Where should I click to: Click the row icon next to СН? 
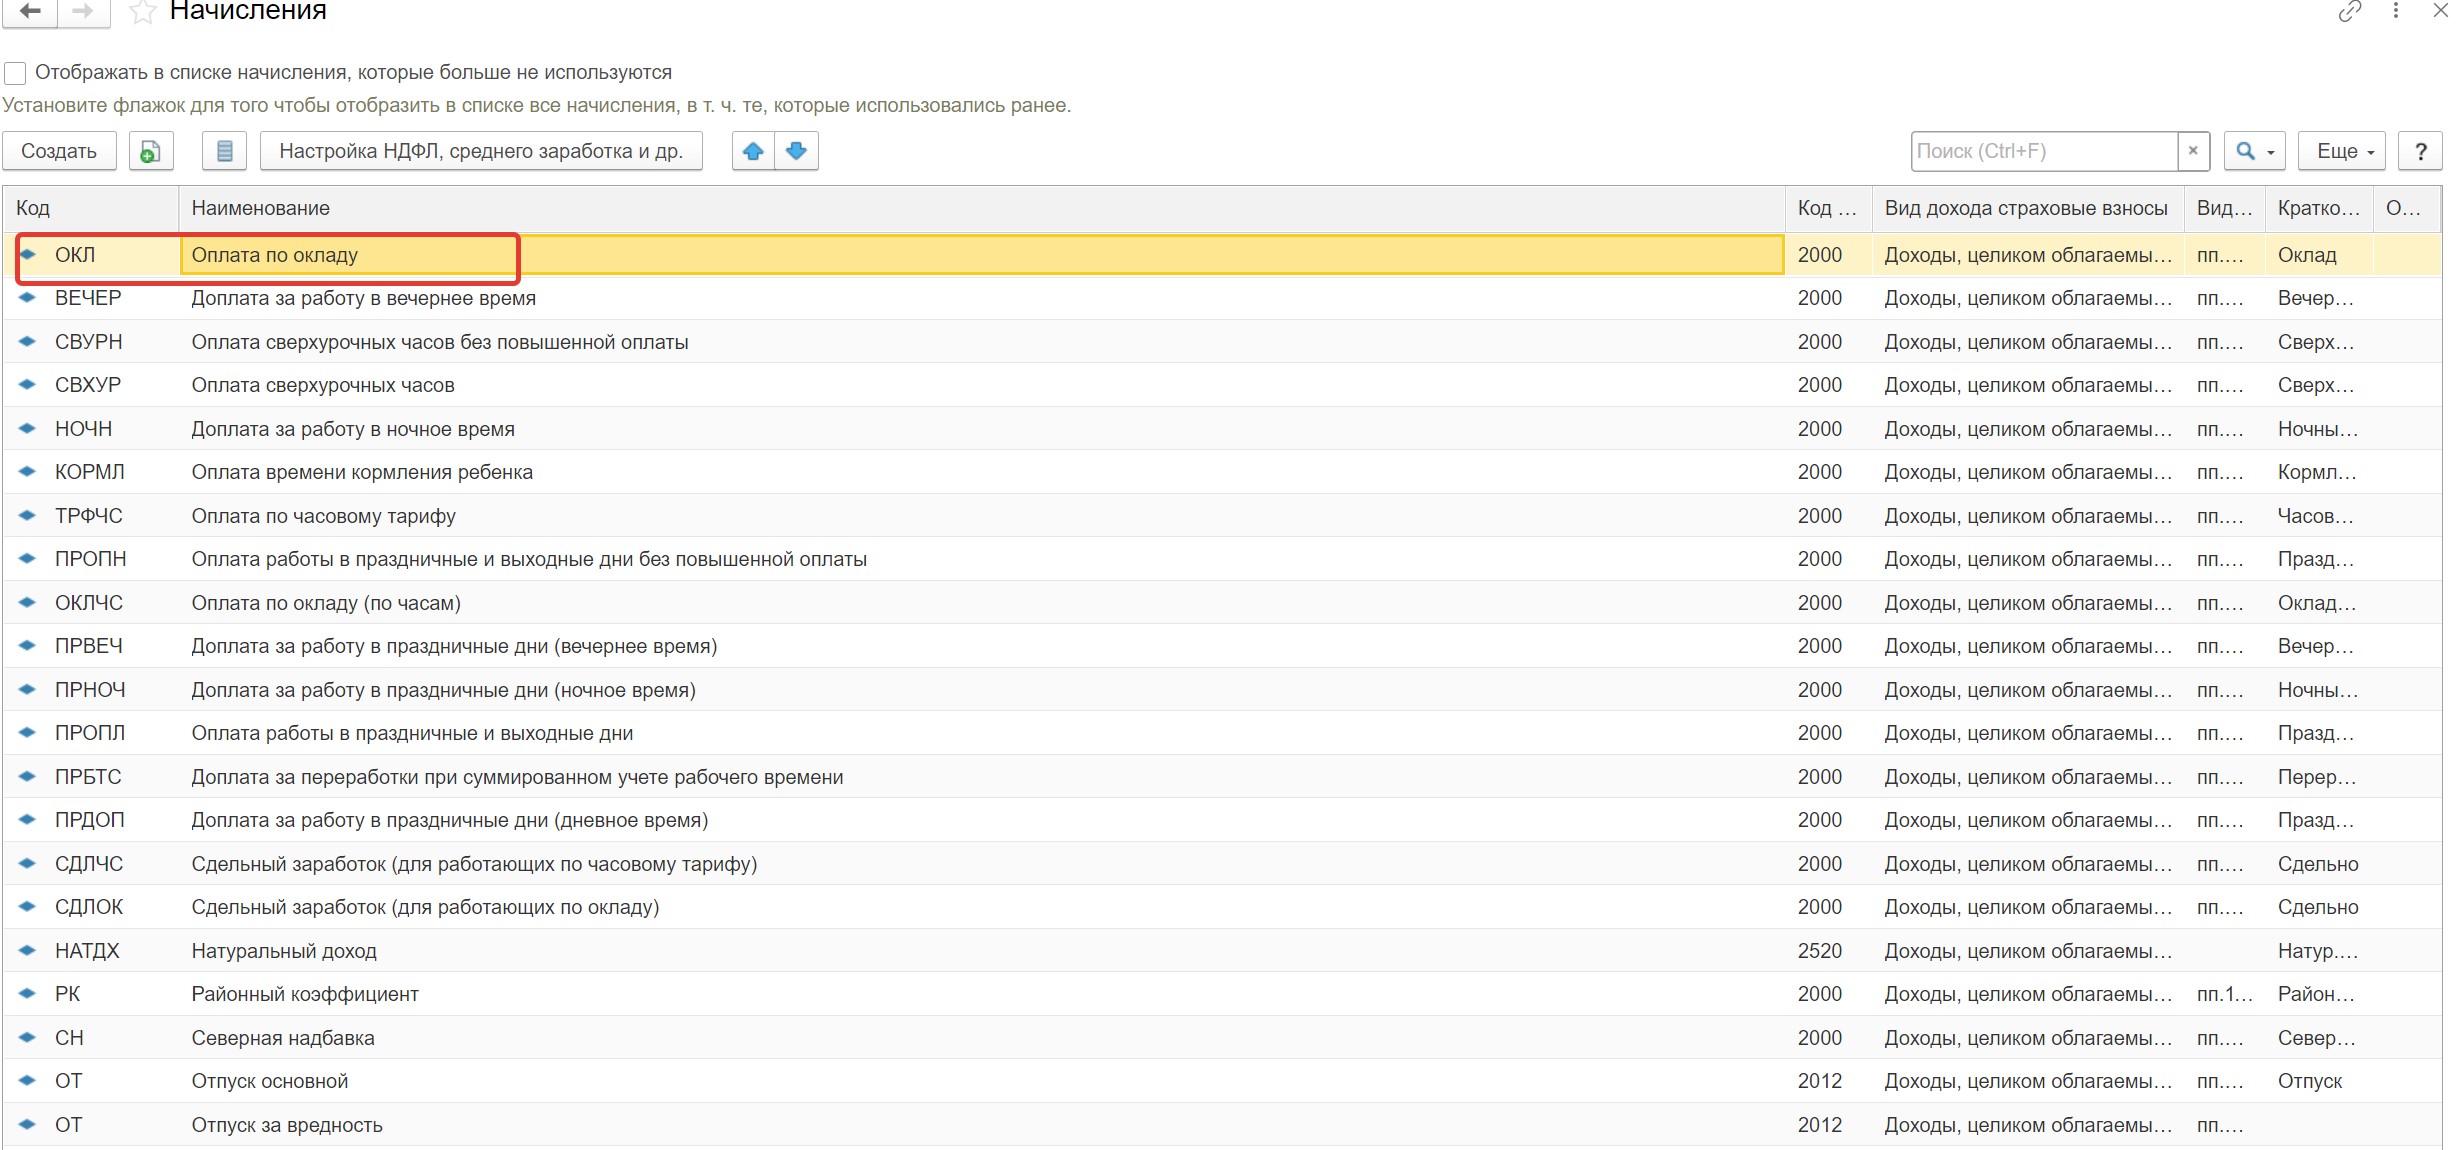[28, 1037]
